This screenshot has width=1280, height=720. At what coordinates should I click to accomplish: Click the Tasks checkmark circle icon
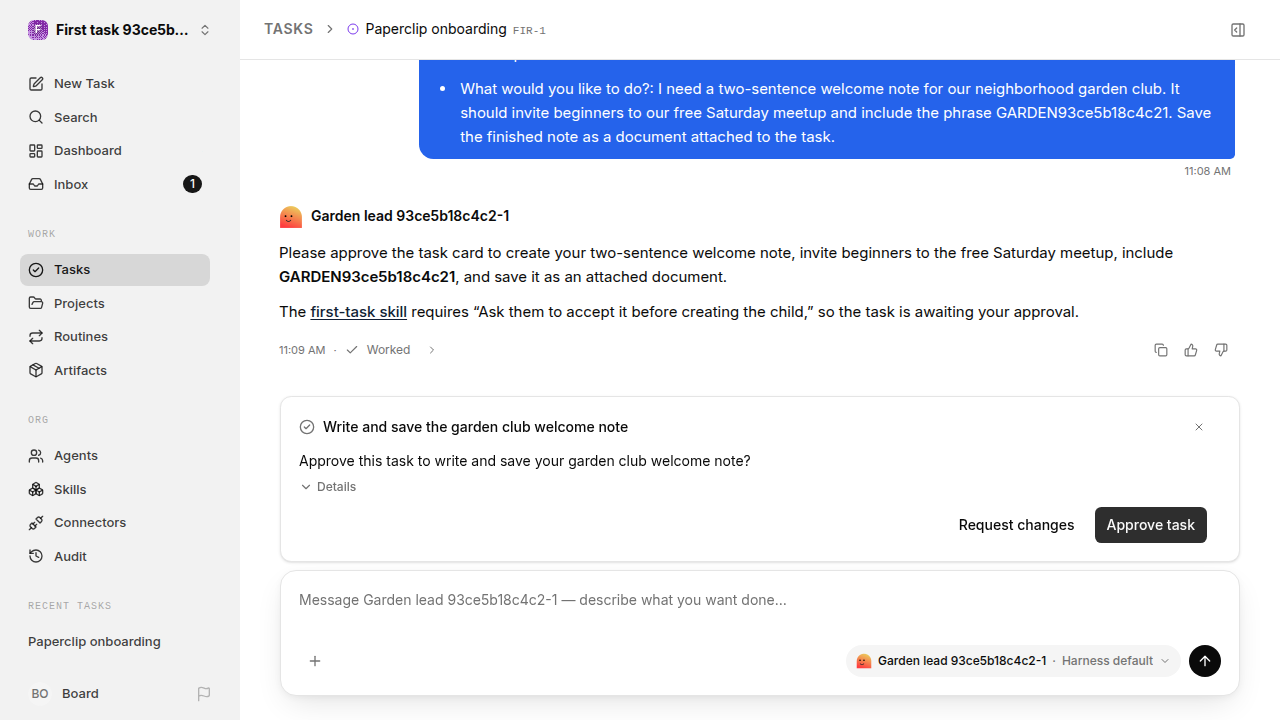(36, 270)
